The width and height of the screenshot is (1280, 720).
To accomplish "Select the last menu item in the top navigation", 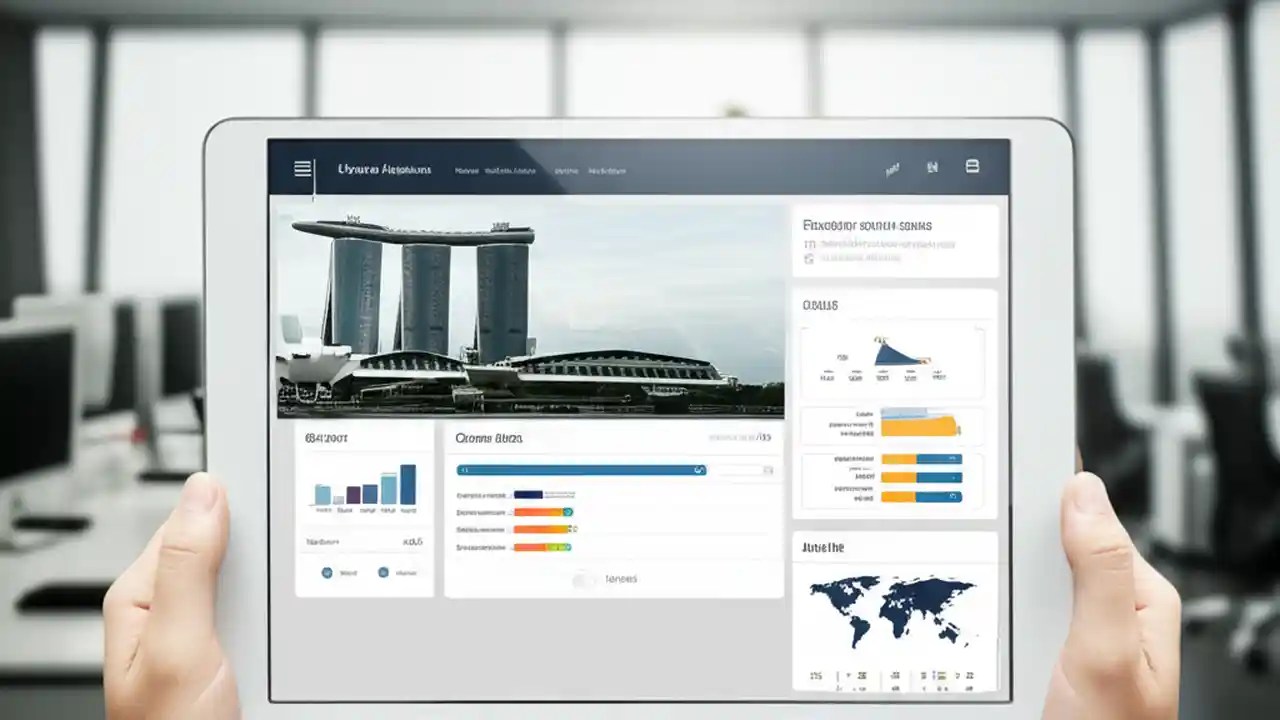I will [x=608, y=170].
